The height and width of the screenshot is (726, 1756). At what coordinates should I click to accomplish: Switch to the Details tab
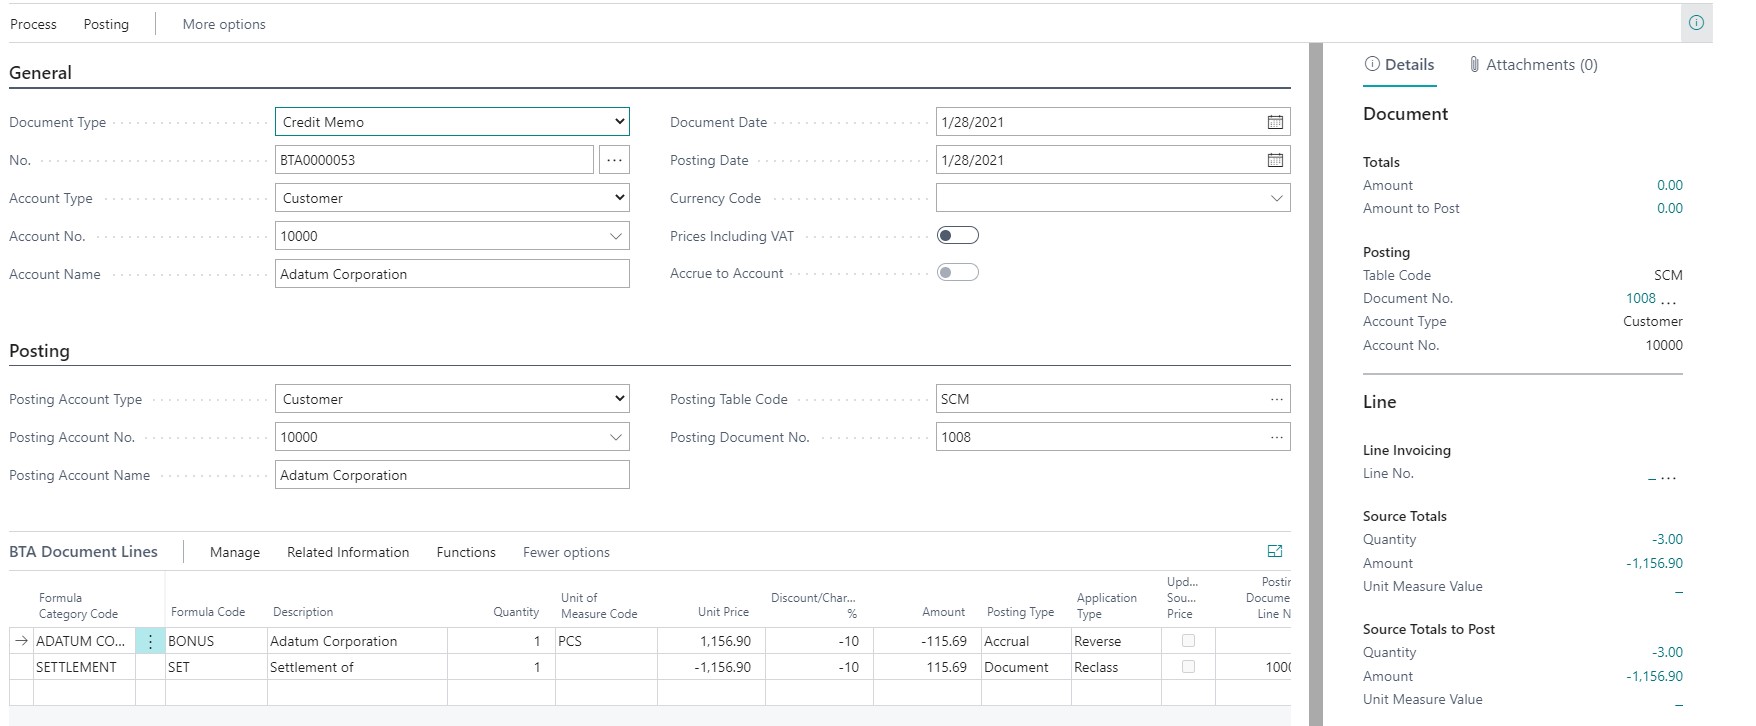[1400, 64]
